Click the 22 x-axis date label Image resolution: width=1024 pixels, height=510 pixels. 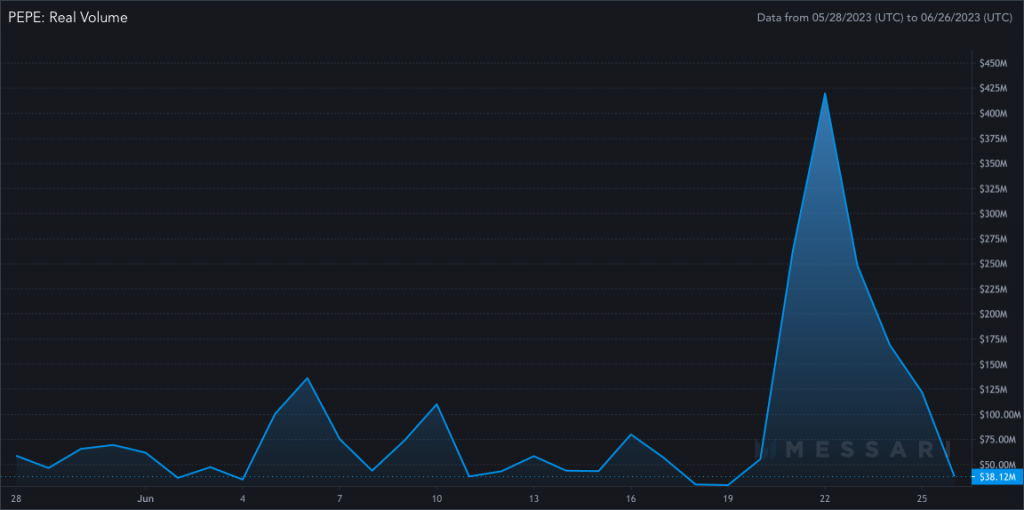point(824,499)
